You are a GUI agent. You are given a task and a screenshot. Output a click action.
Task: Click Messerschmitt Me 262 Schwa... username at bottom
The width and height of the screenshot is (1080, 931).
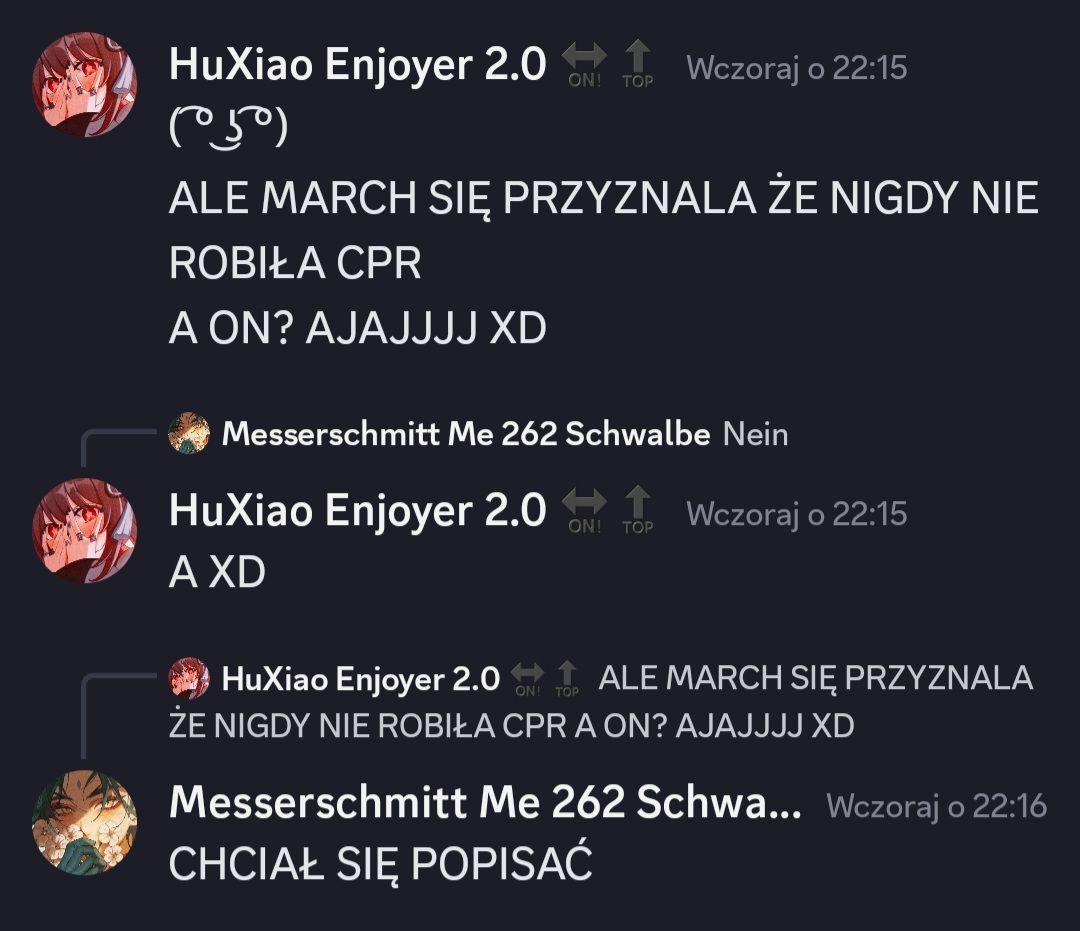(486, 803)
